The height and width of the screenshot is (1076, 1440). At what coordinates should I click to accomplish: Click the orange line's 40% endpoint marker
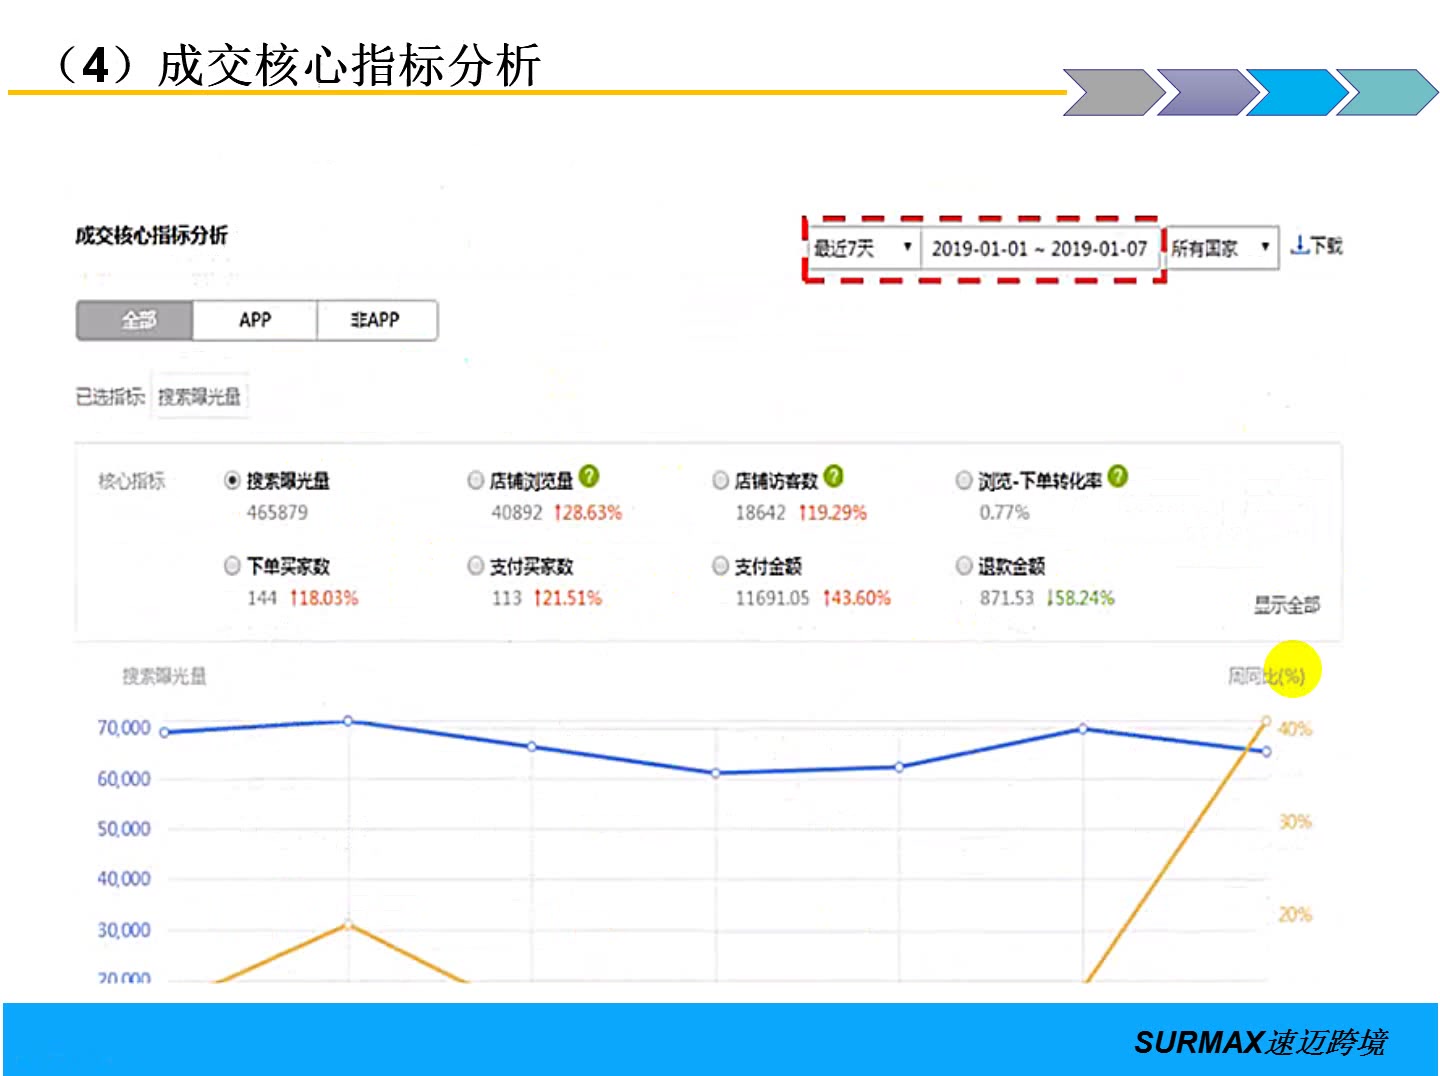click(1266, 720)
